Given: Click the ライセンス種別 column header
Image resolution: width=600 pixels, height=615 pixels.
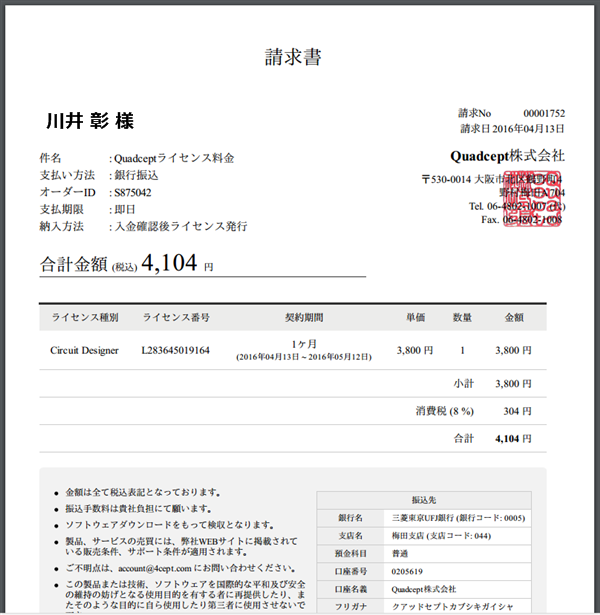Looking at the screenshot, I should click(x=85, y=317).
